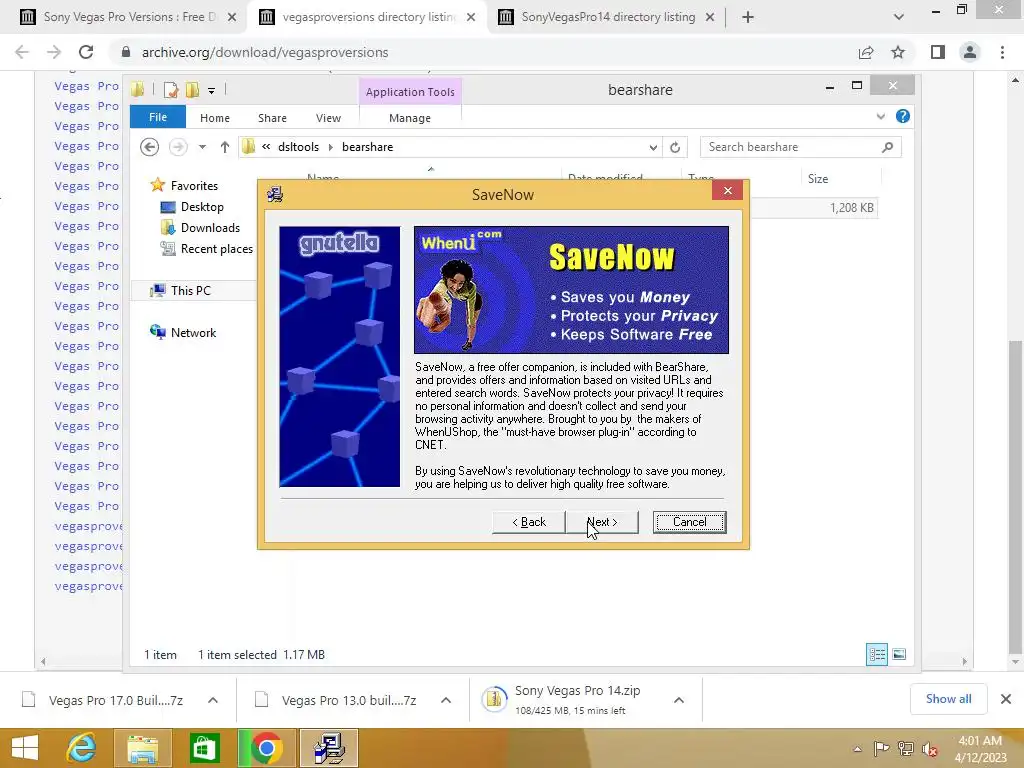Open a new Chrome tab
The height and width of the screenshot is (768, 1024).
pos(748,17)
